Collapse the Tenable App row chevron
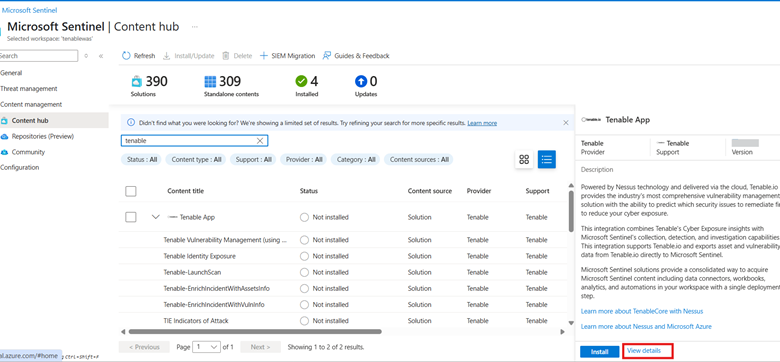The image size is (780, 362). pos(156,217)
